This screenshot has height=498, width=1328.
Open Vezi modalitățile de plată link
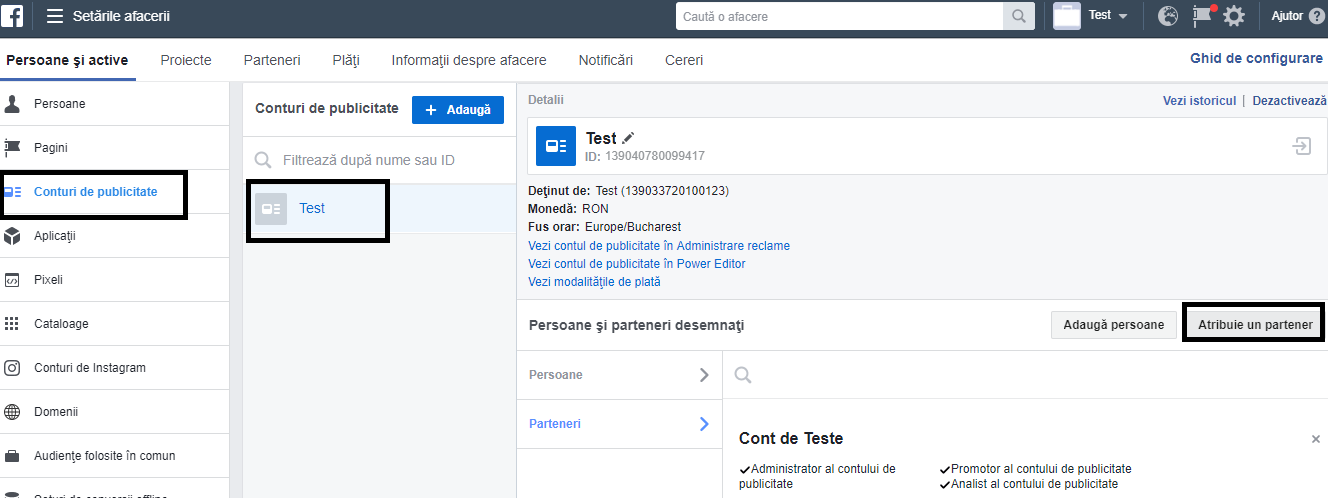594,282
